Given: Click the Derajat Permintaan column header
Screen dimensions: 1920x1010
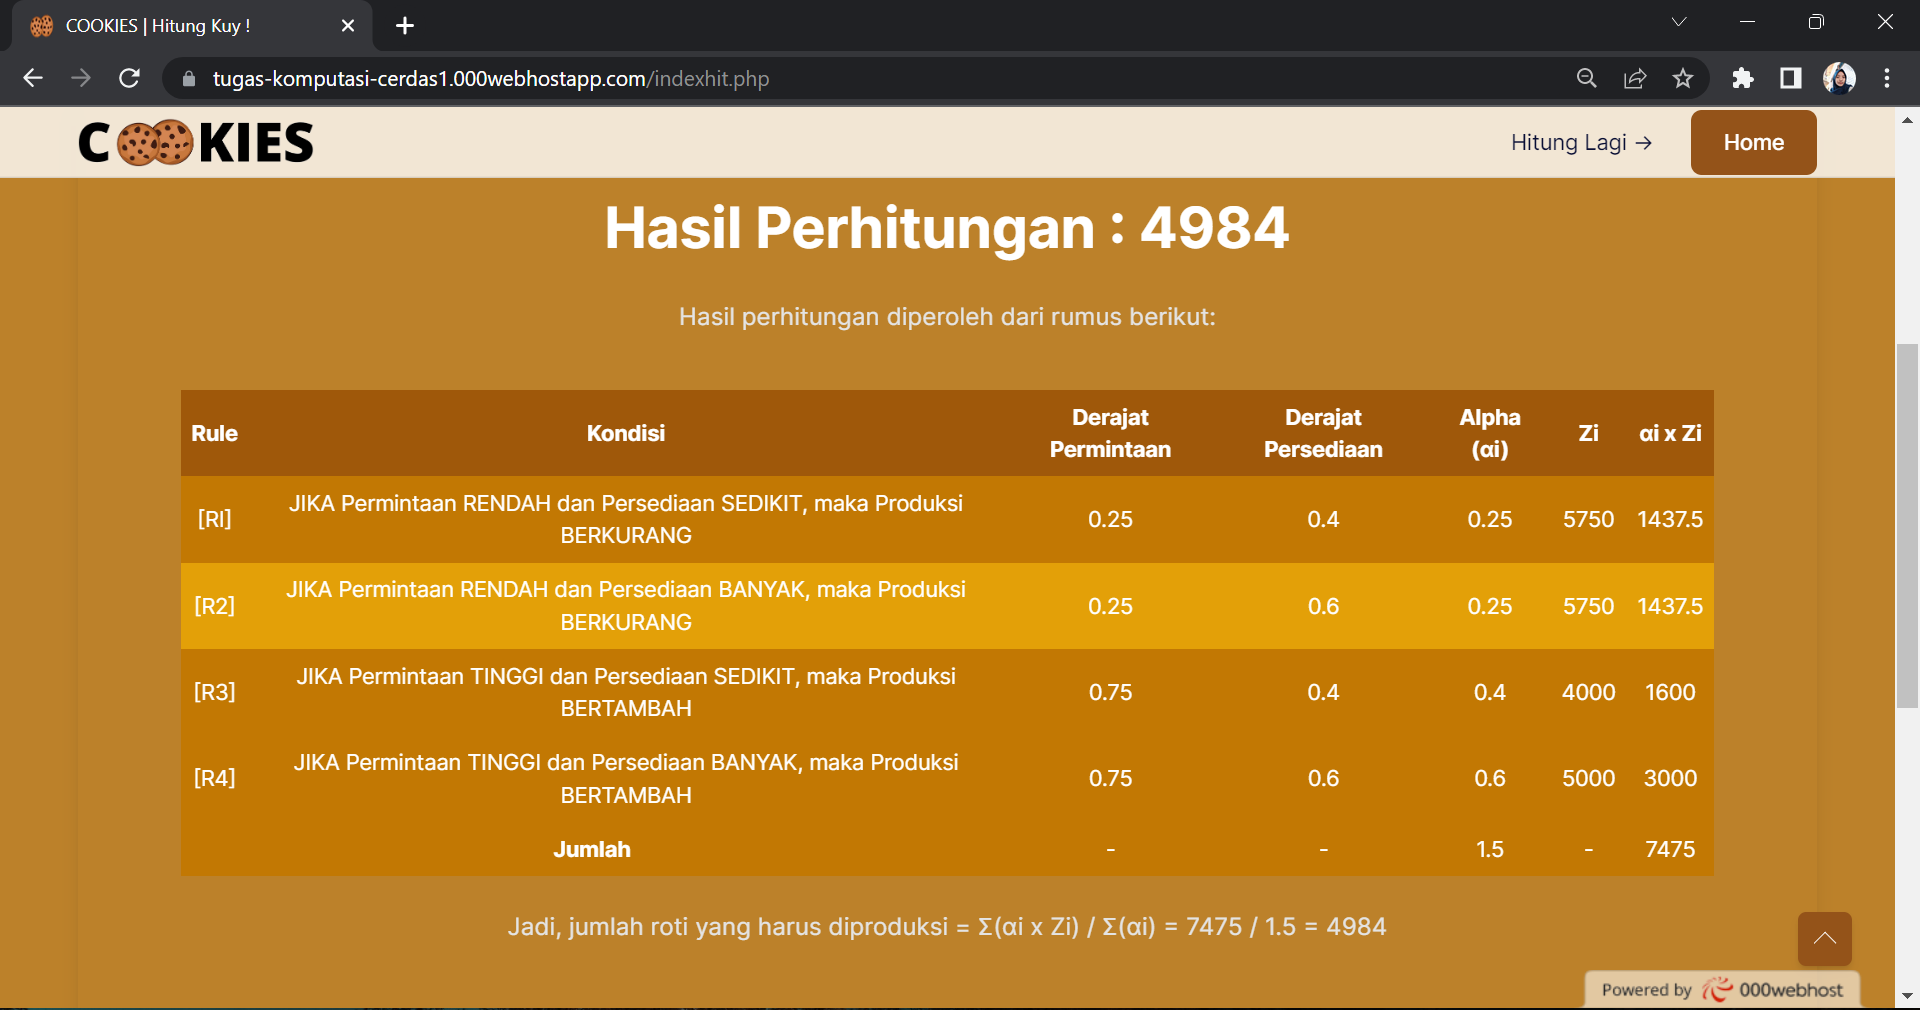Looking at the screenshot, I should (1110, 433).
